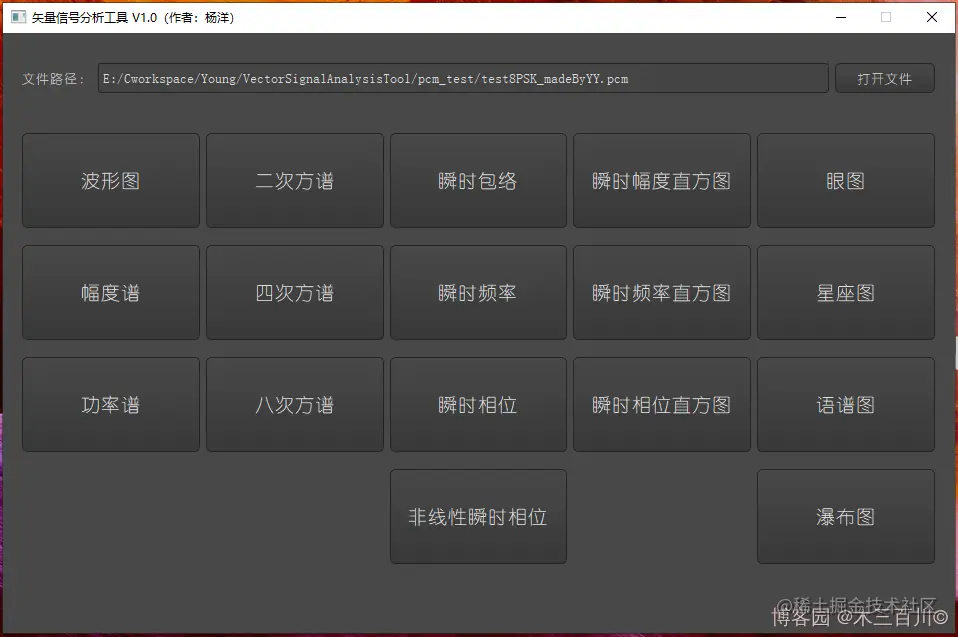Open the 二次方谱 squared spectrum view
This screenshot has width=958, height=637.
pyautogui.click(x=294, y=180)
